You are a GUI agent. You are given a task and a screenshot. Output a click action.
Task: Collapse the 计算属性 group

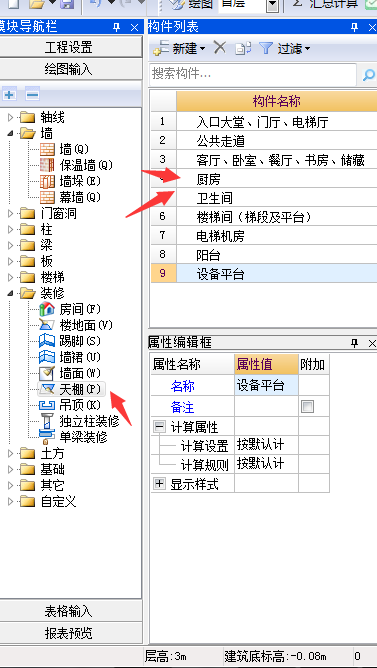point(159,427)
